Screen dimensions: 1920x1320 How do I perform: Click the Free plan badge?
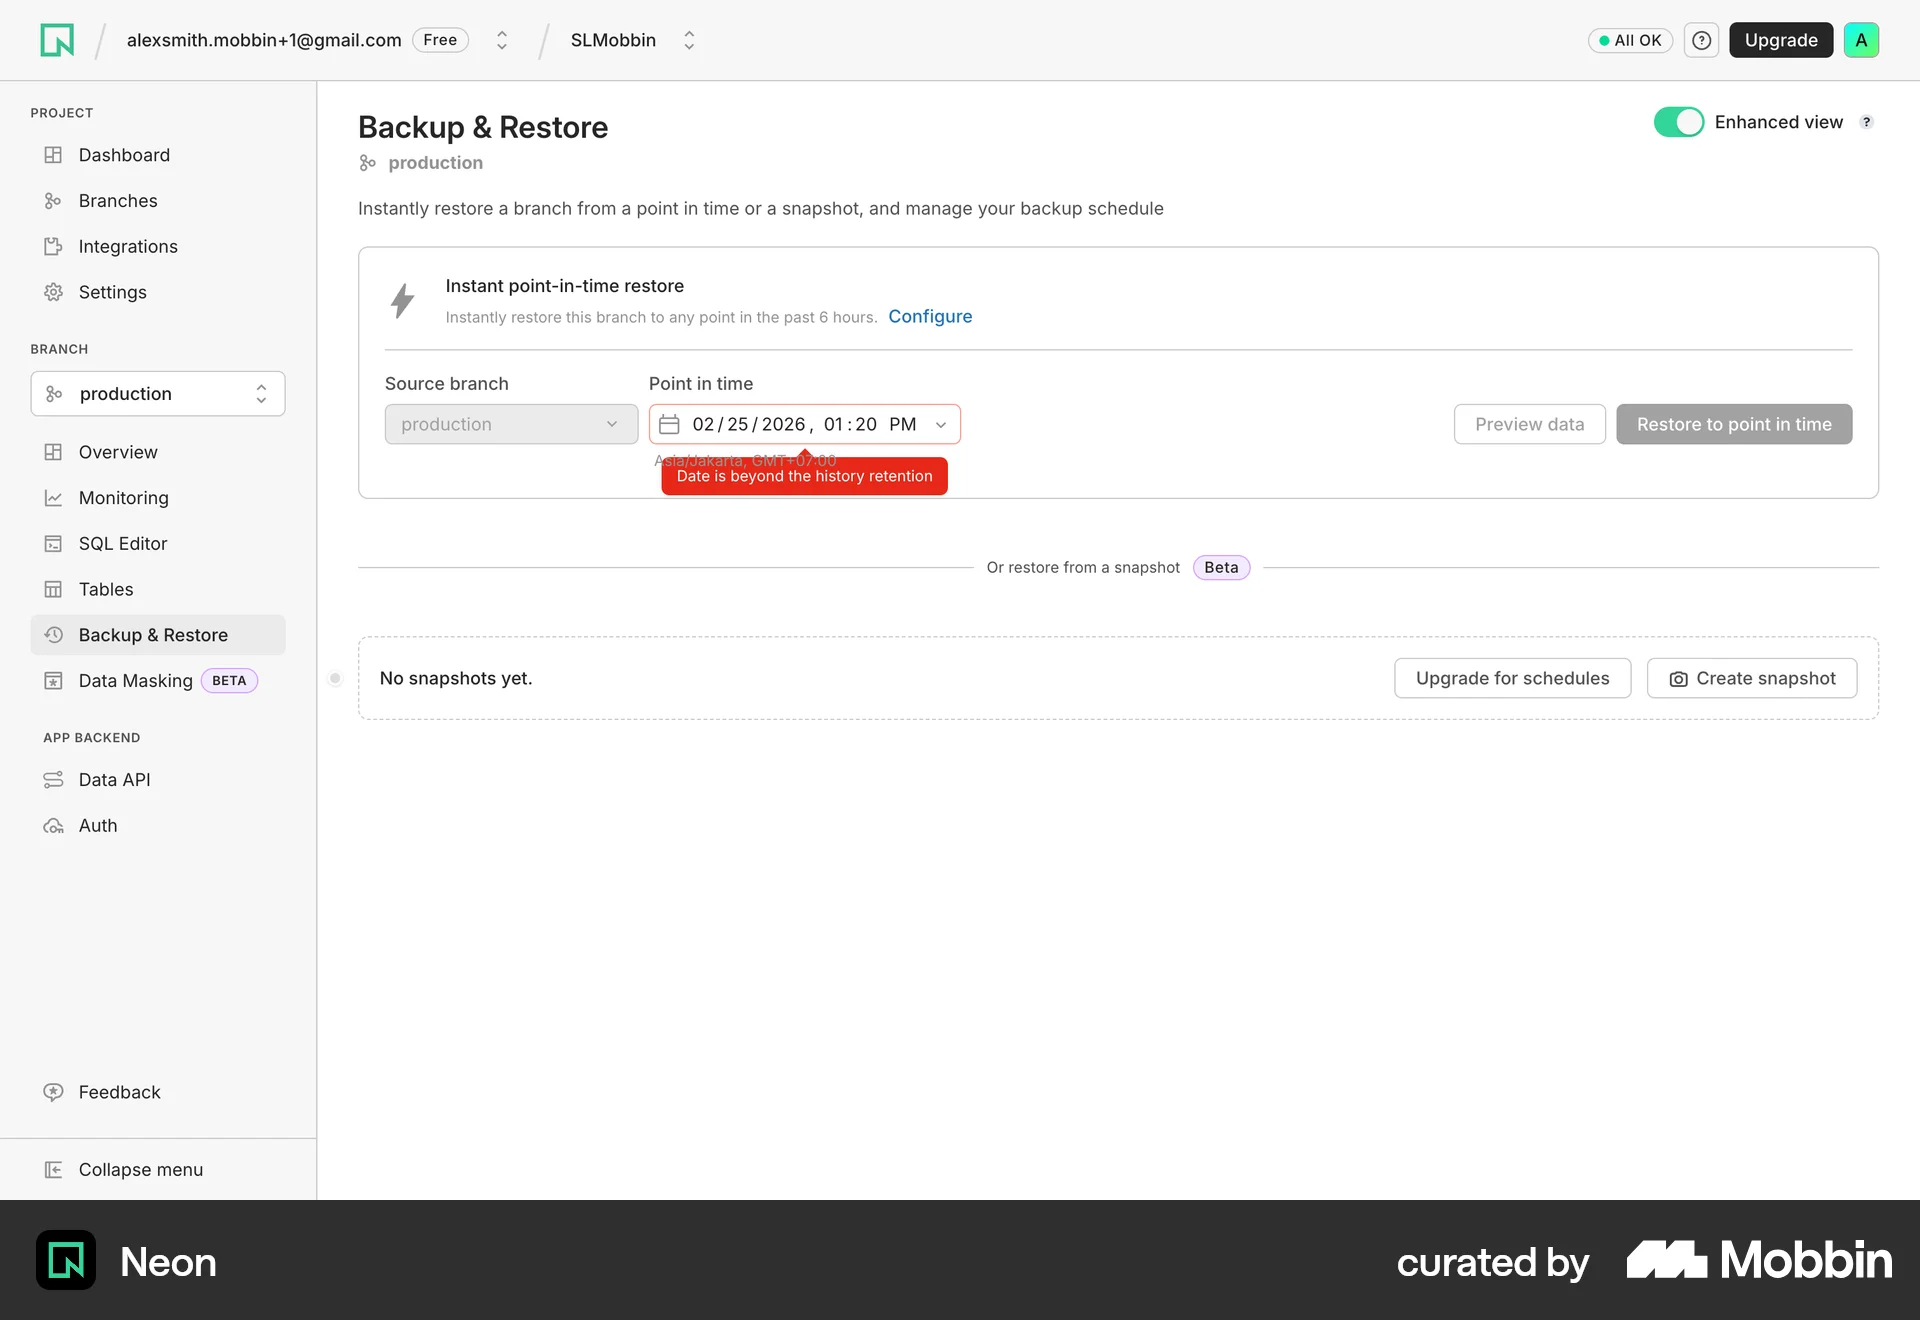tap(440, 40)
